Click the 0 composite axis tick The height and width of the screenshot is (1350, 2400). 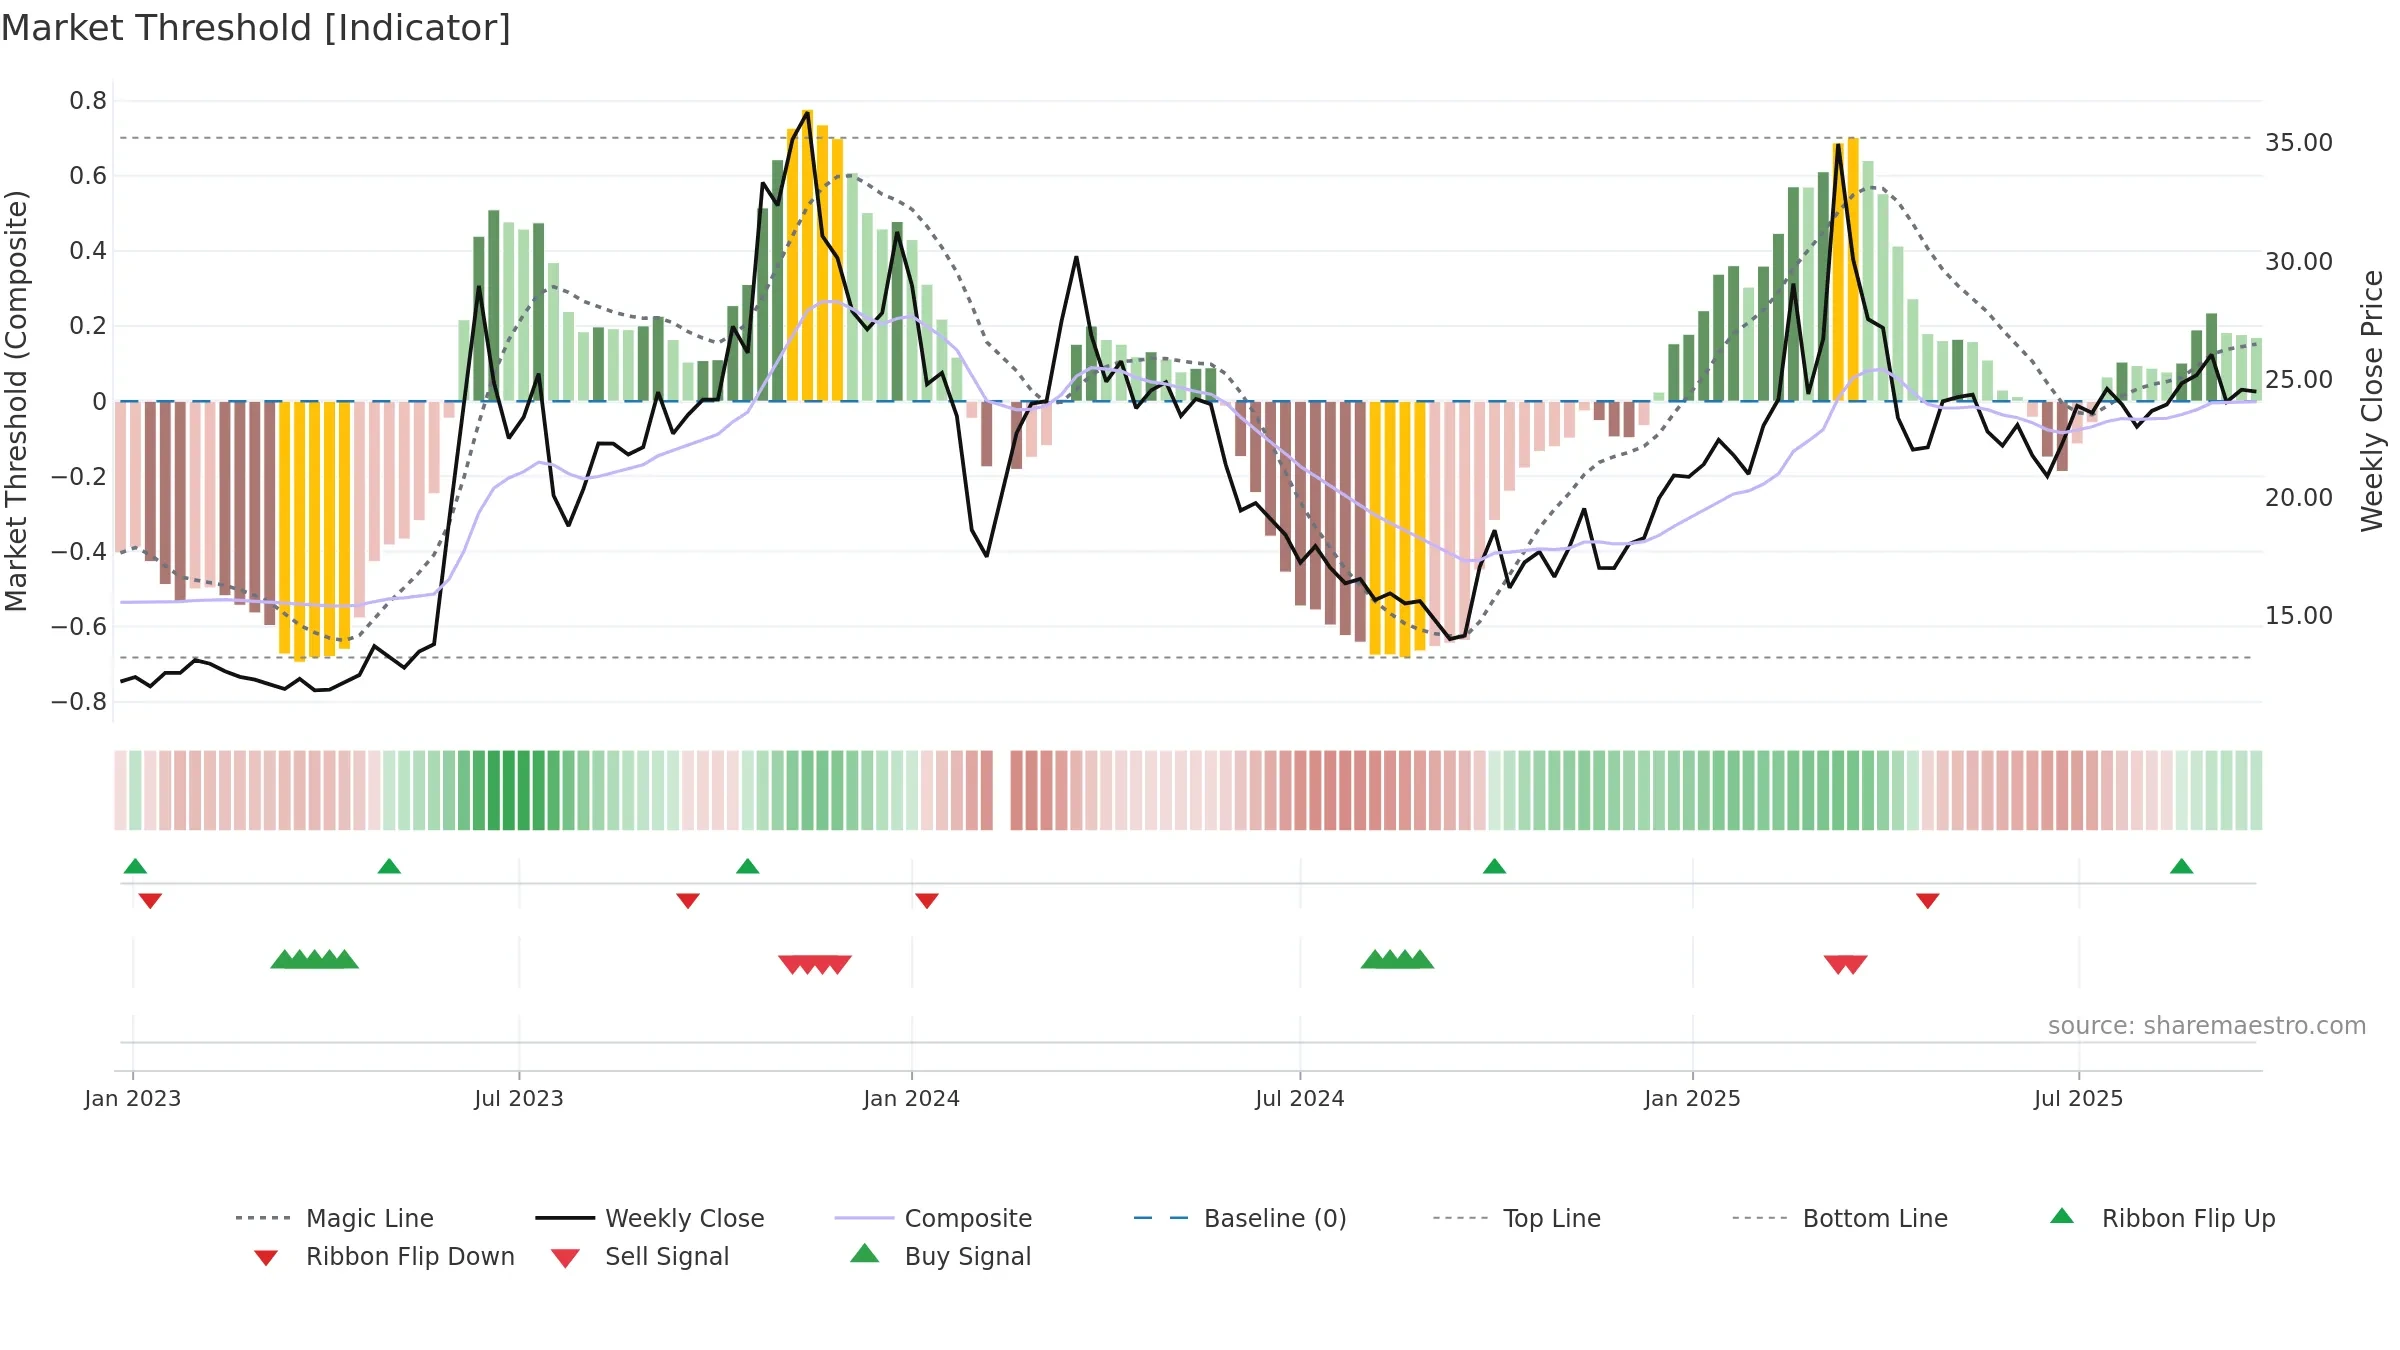coord(99,402)
